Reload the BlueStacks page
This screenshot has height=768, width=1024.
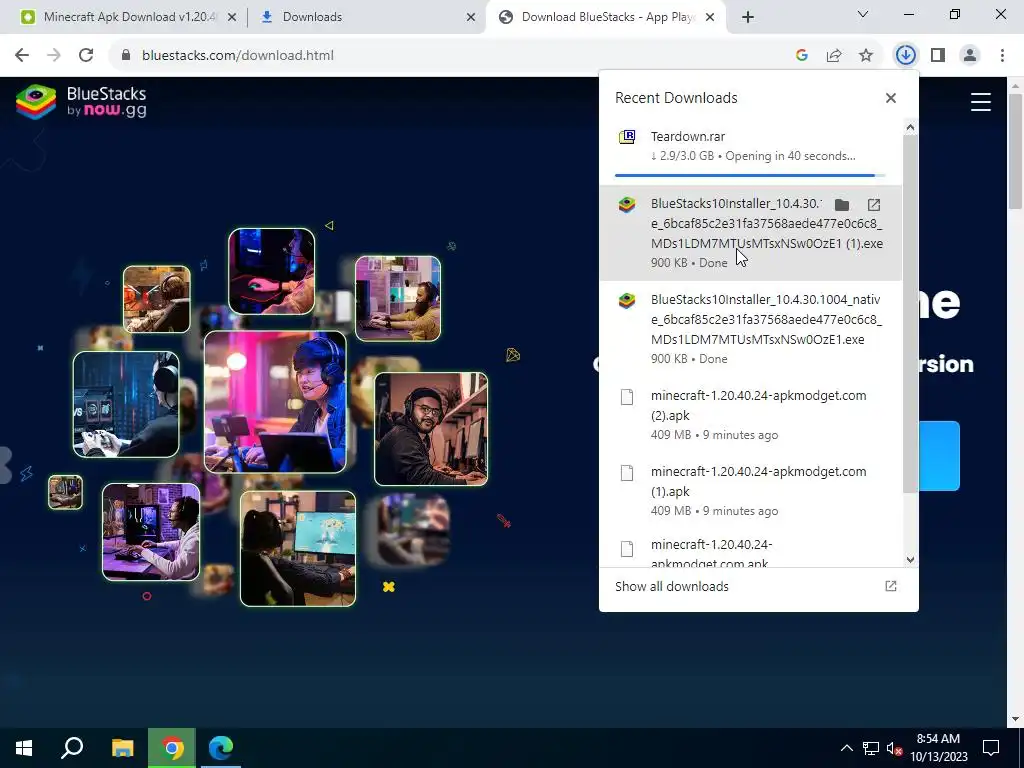(x=86, y=56)
